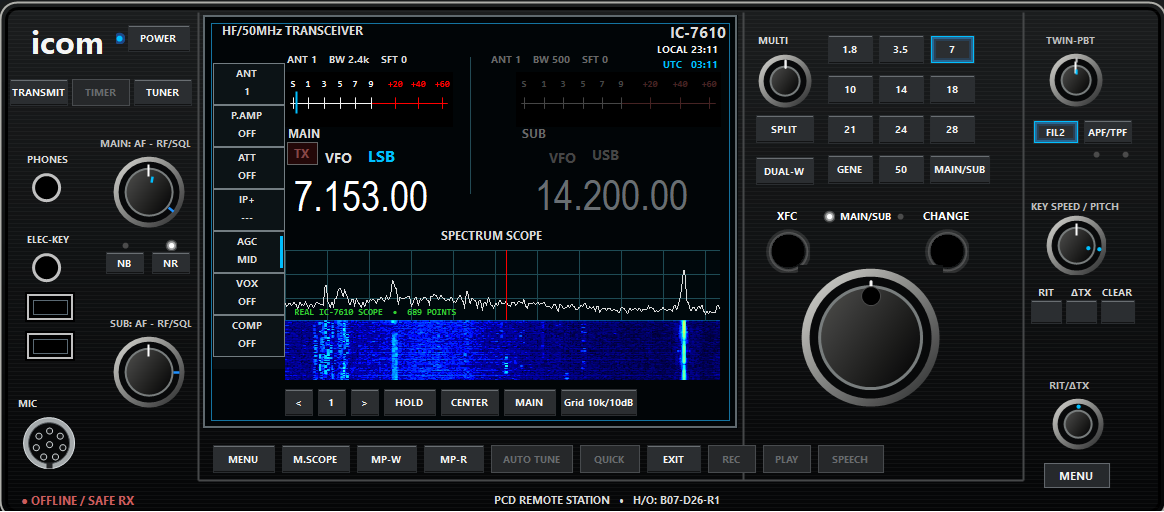Click the MP-R memo pad read

click(x=453, y=459)
